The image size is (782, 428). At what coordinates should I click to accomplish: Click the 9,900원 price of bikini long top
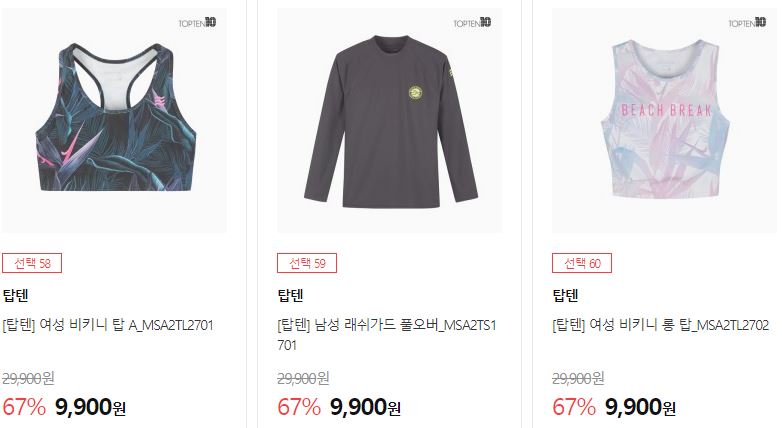point(640,407)
